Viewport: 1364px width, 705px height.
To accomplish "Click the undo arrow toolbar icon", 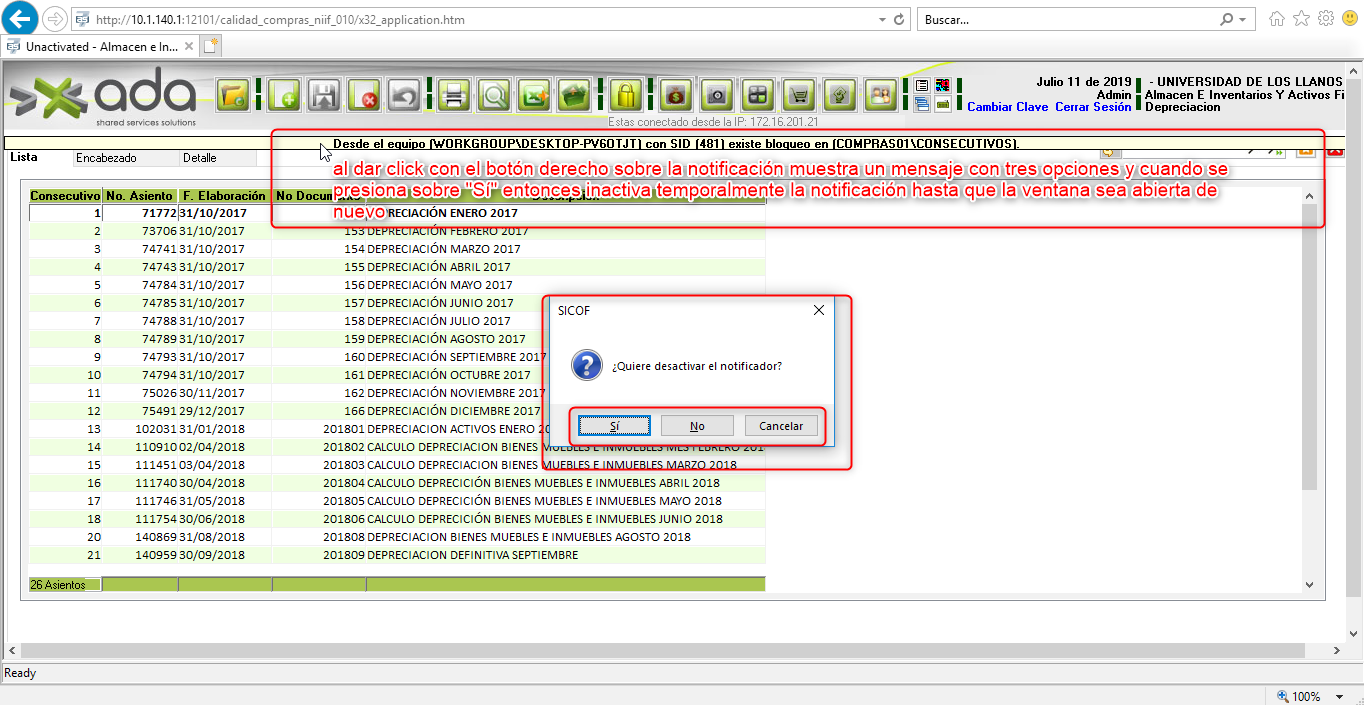I will coord(403,96).
